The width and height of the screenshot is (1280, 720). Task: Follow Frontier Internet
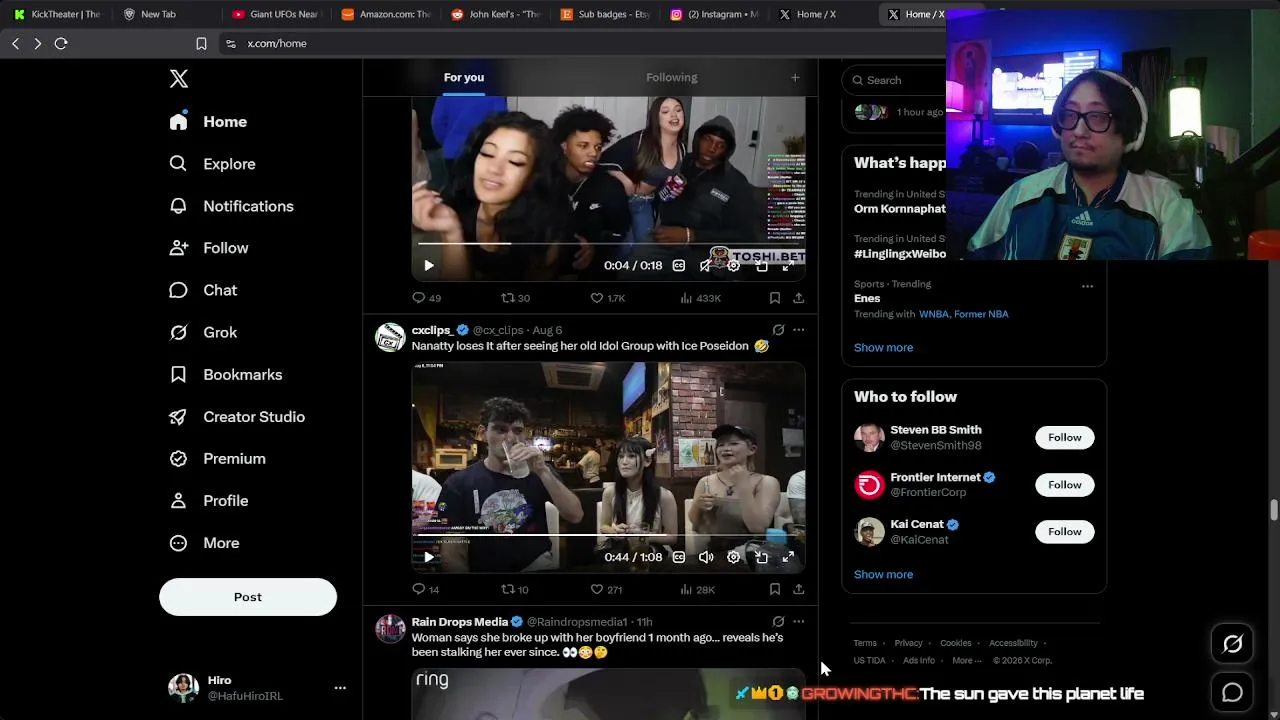1064,484
